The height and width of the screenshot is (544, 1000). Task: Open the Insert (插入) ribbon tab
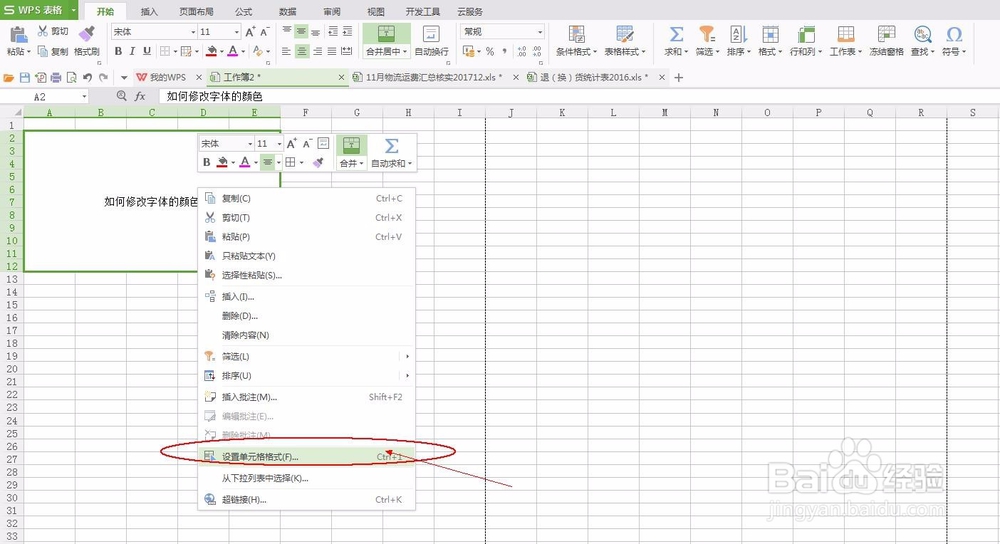point(149,11)
